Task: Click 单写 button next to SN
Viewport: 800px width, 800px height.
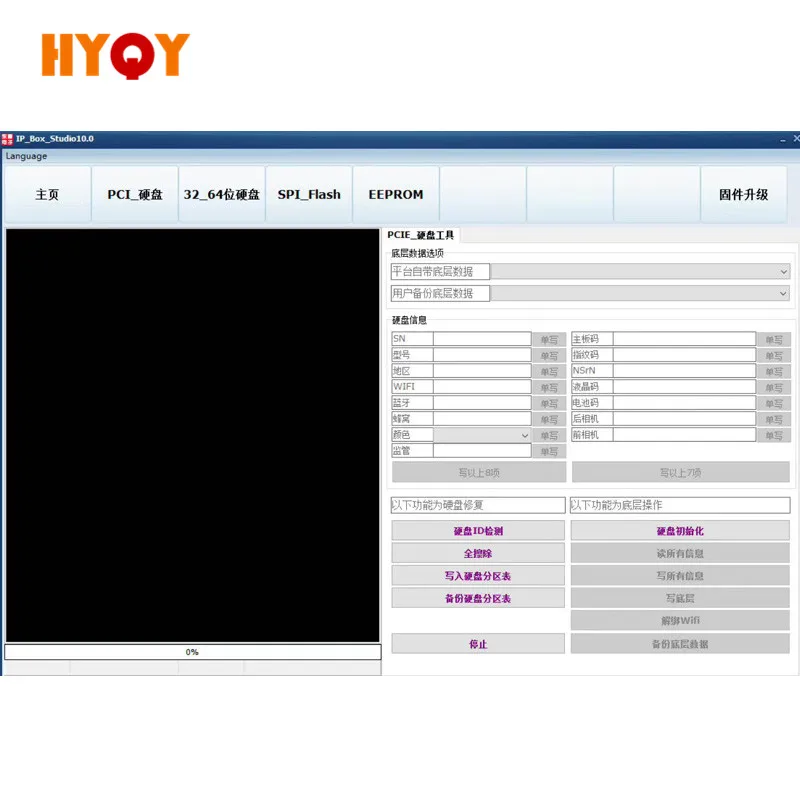Action: [x=549, y=339]
